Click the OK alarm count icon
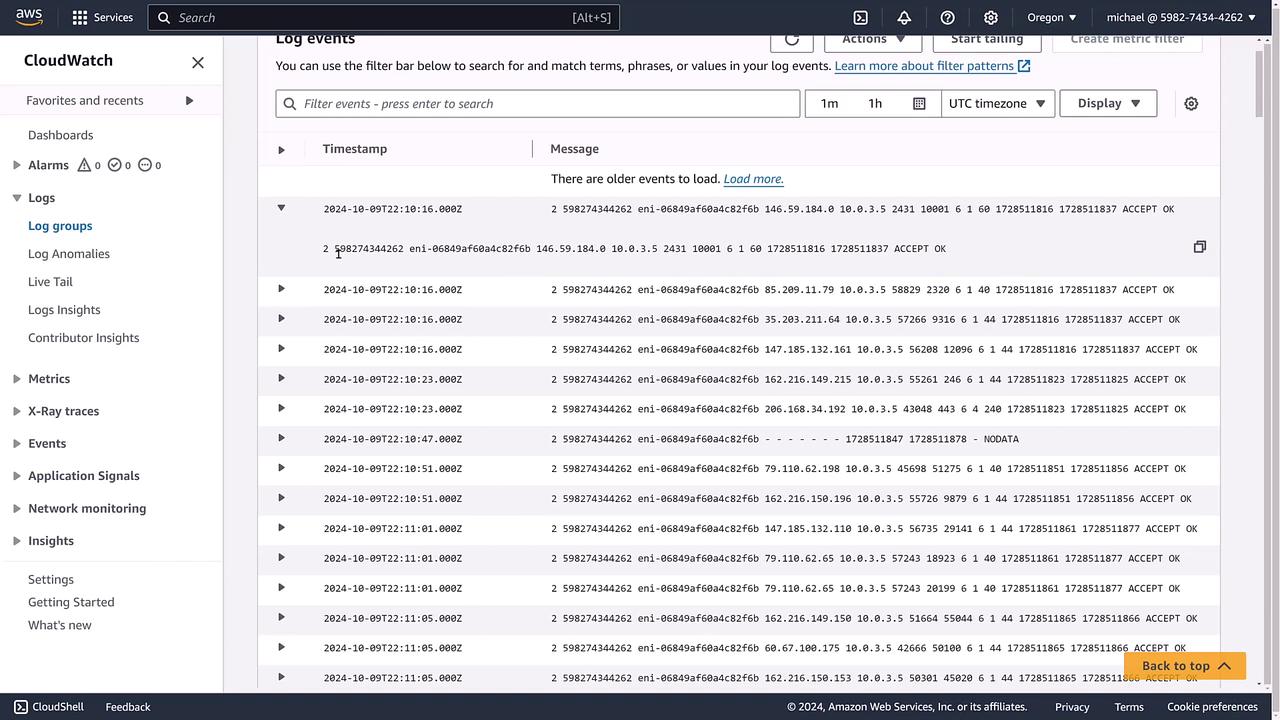Viewport: 1280px width, 720px height. pyautogui.click(x=114, y=165)
